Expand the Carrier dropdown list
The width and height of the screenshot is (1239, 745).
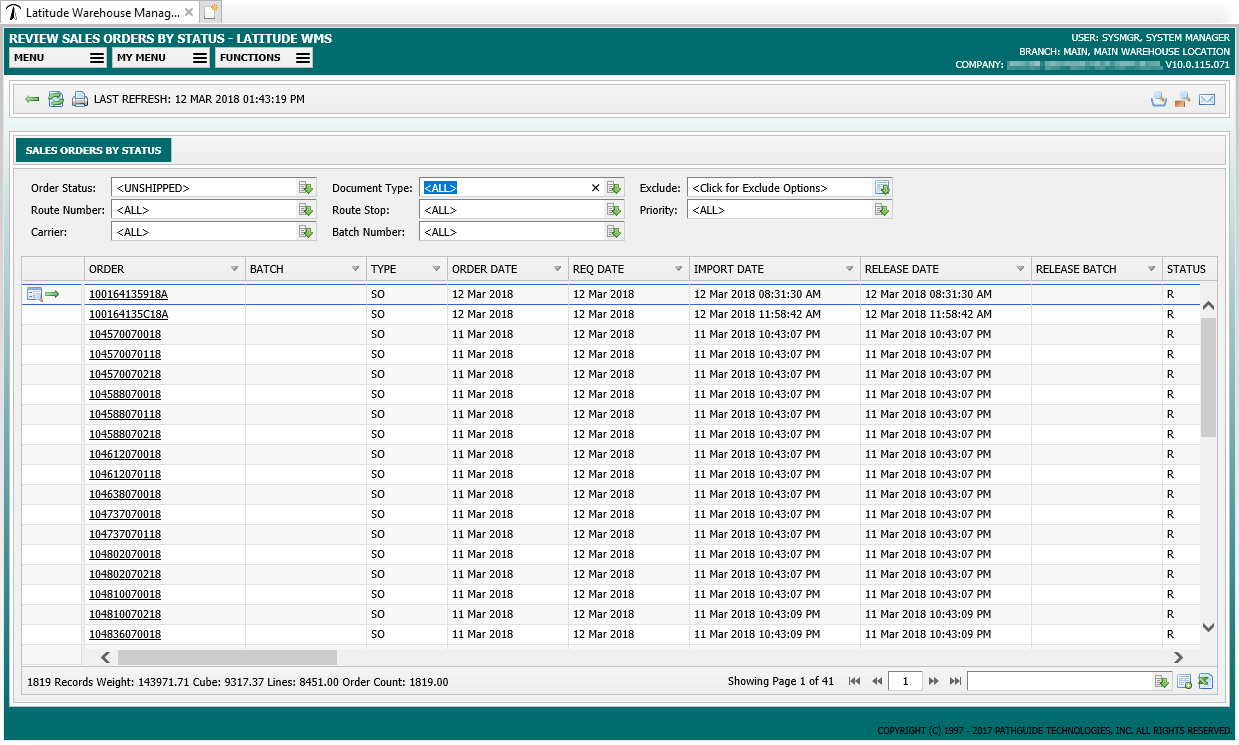[306, 232]
